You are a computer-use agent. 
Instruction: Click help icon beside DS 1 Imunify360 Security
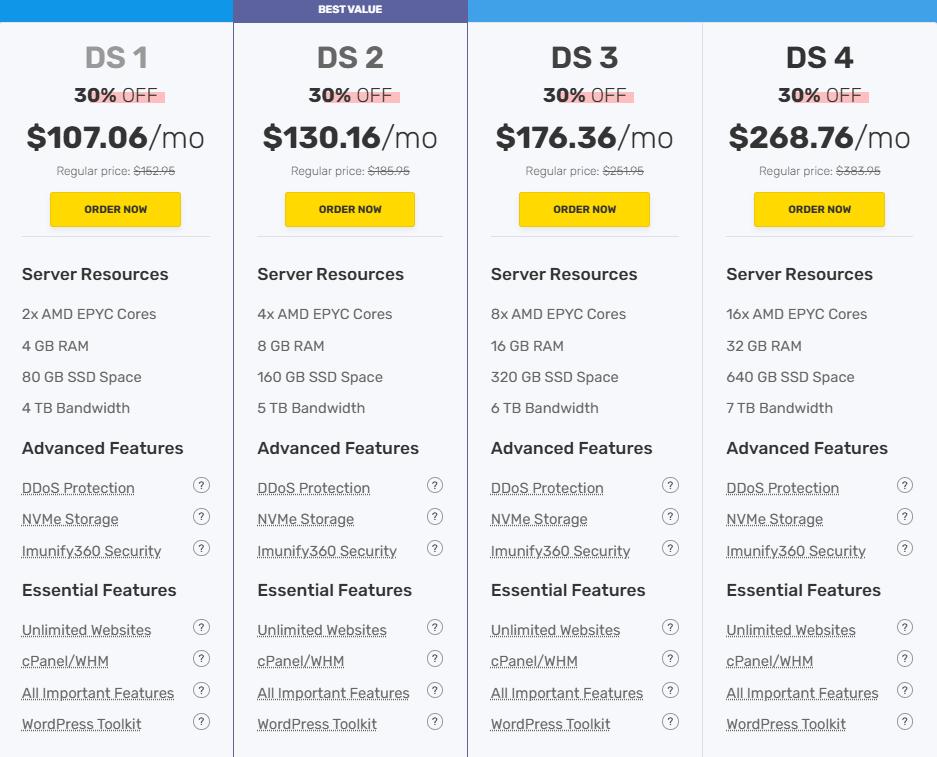tap(201, 548)
